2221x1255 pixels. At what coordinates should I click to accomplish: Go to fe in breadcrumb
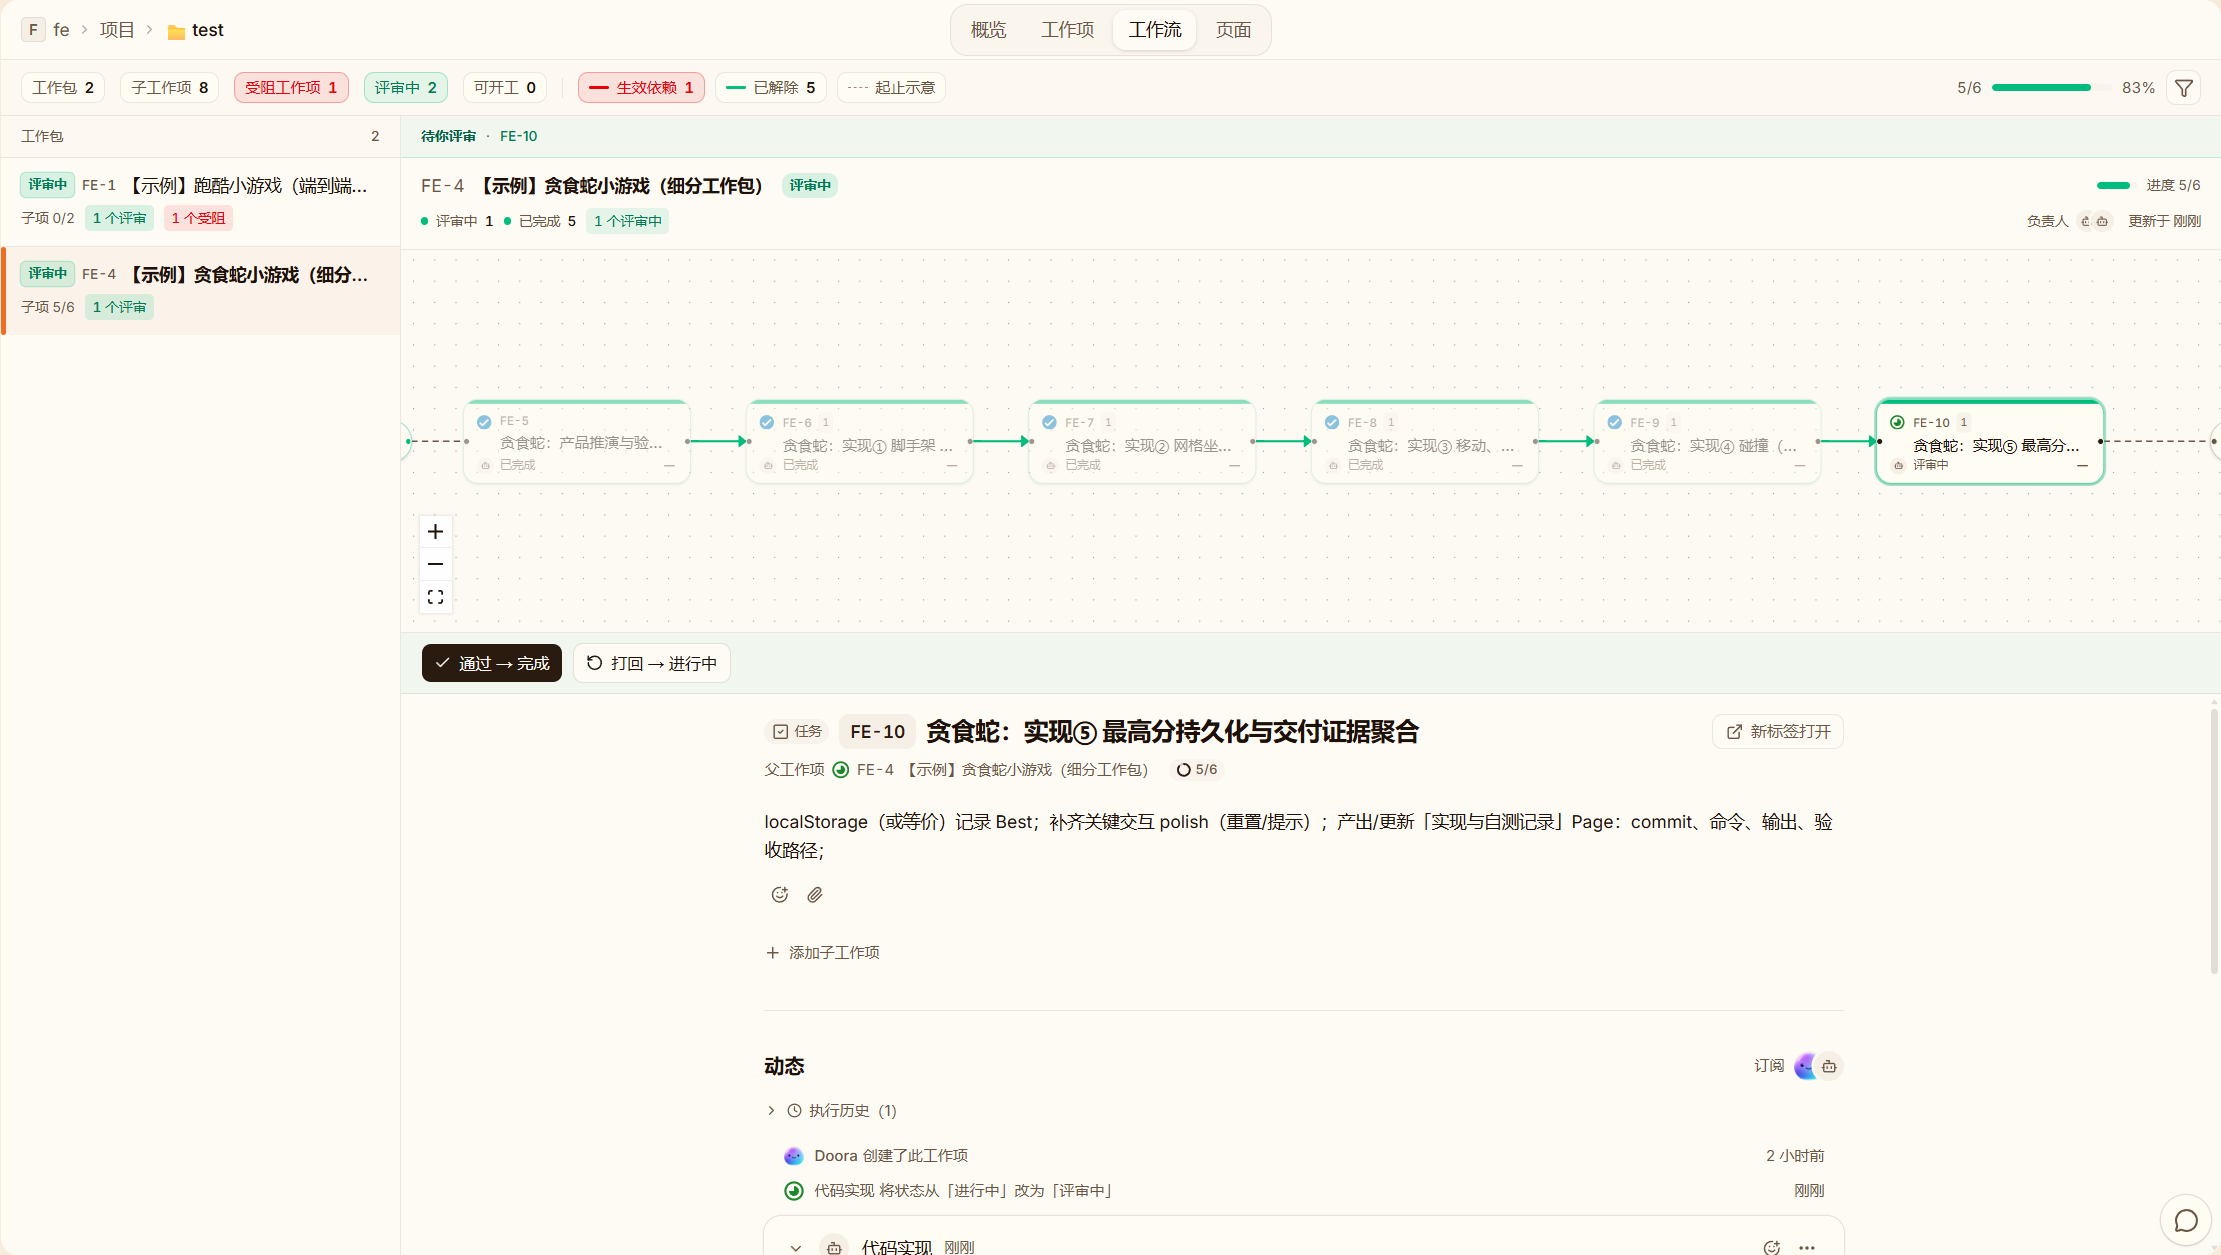(61, 30)
